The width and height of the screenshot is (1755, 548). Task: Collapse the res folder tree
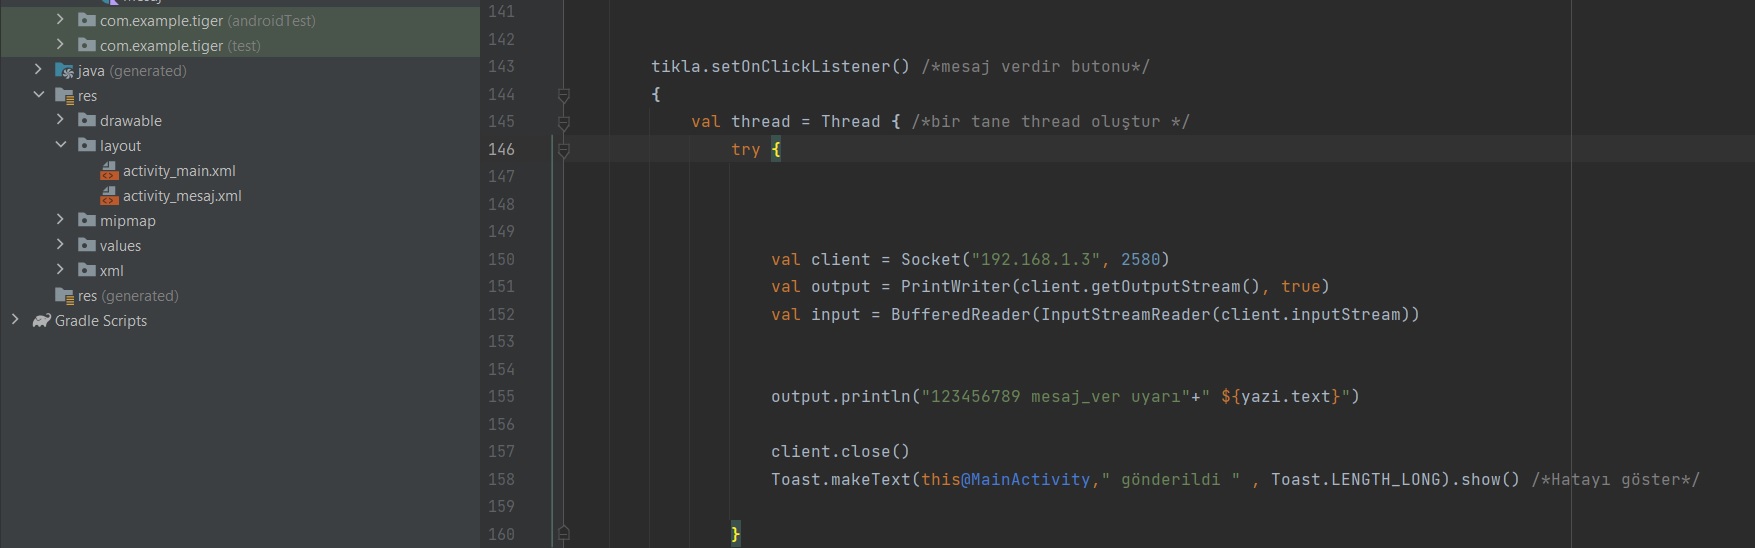click(38, 94)
